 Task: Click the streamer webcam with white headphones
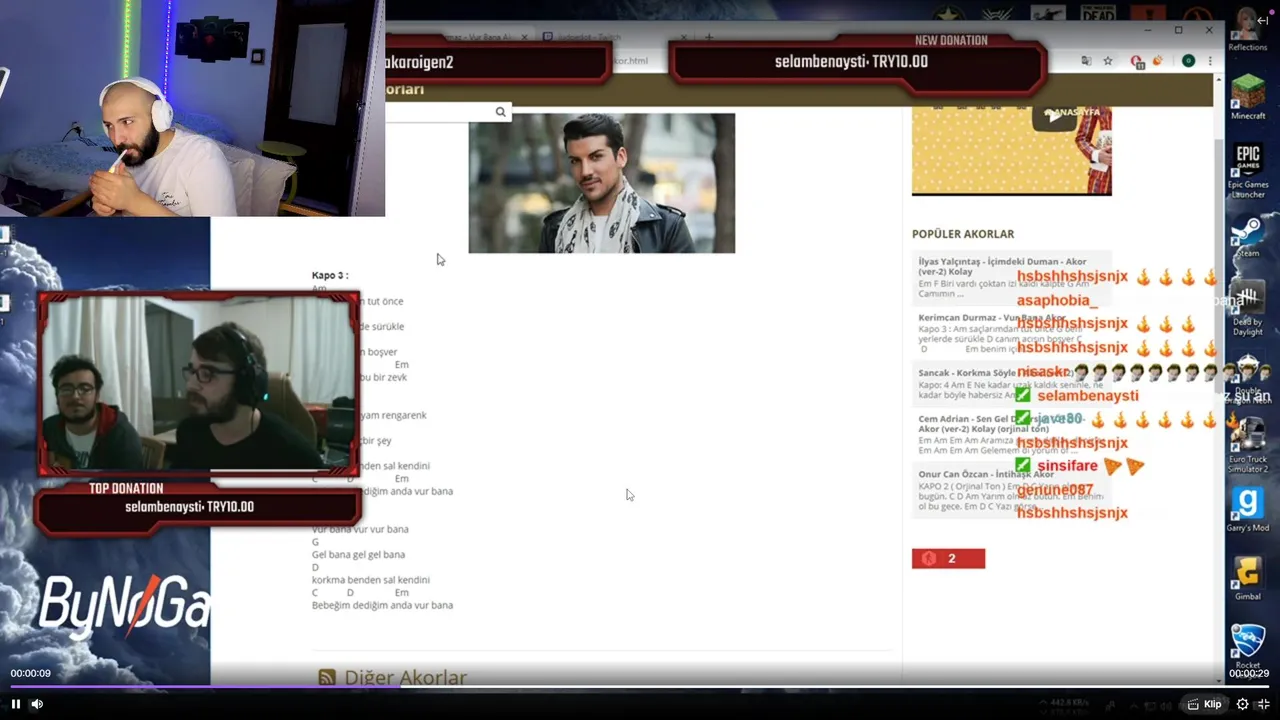[x=192, y=108]
